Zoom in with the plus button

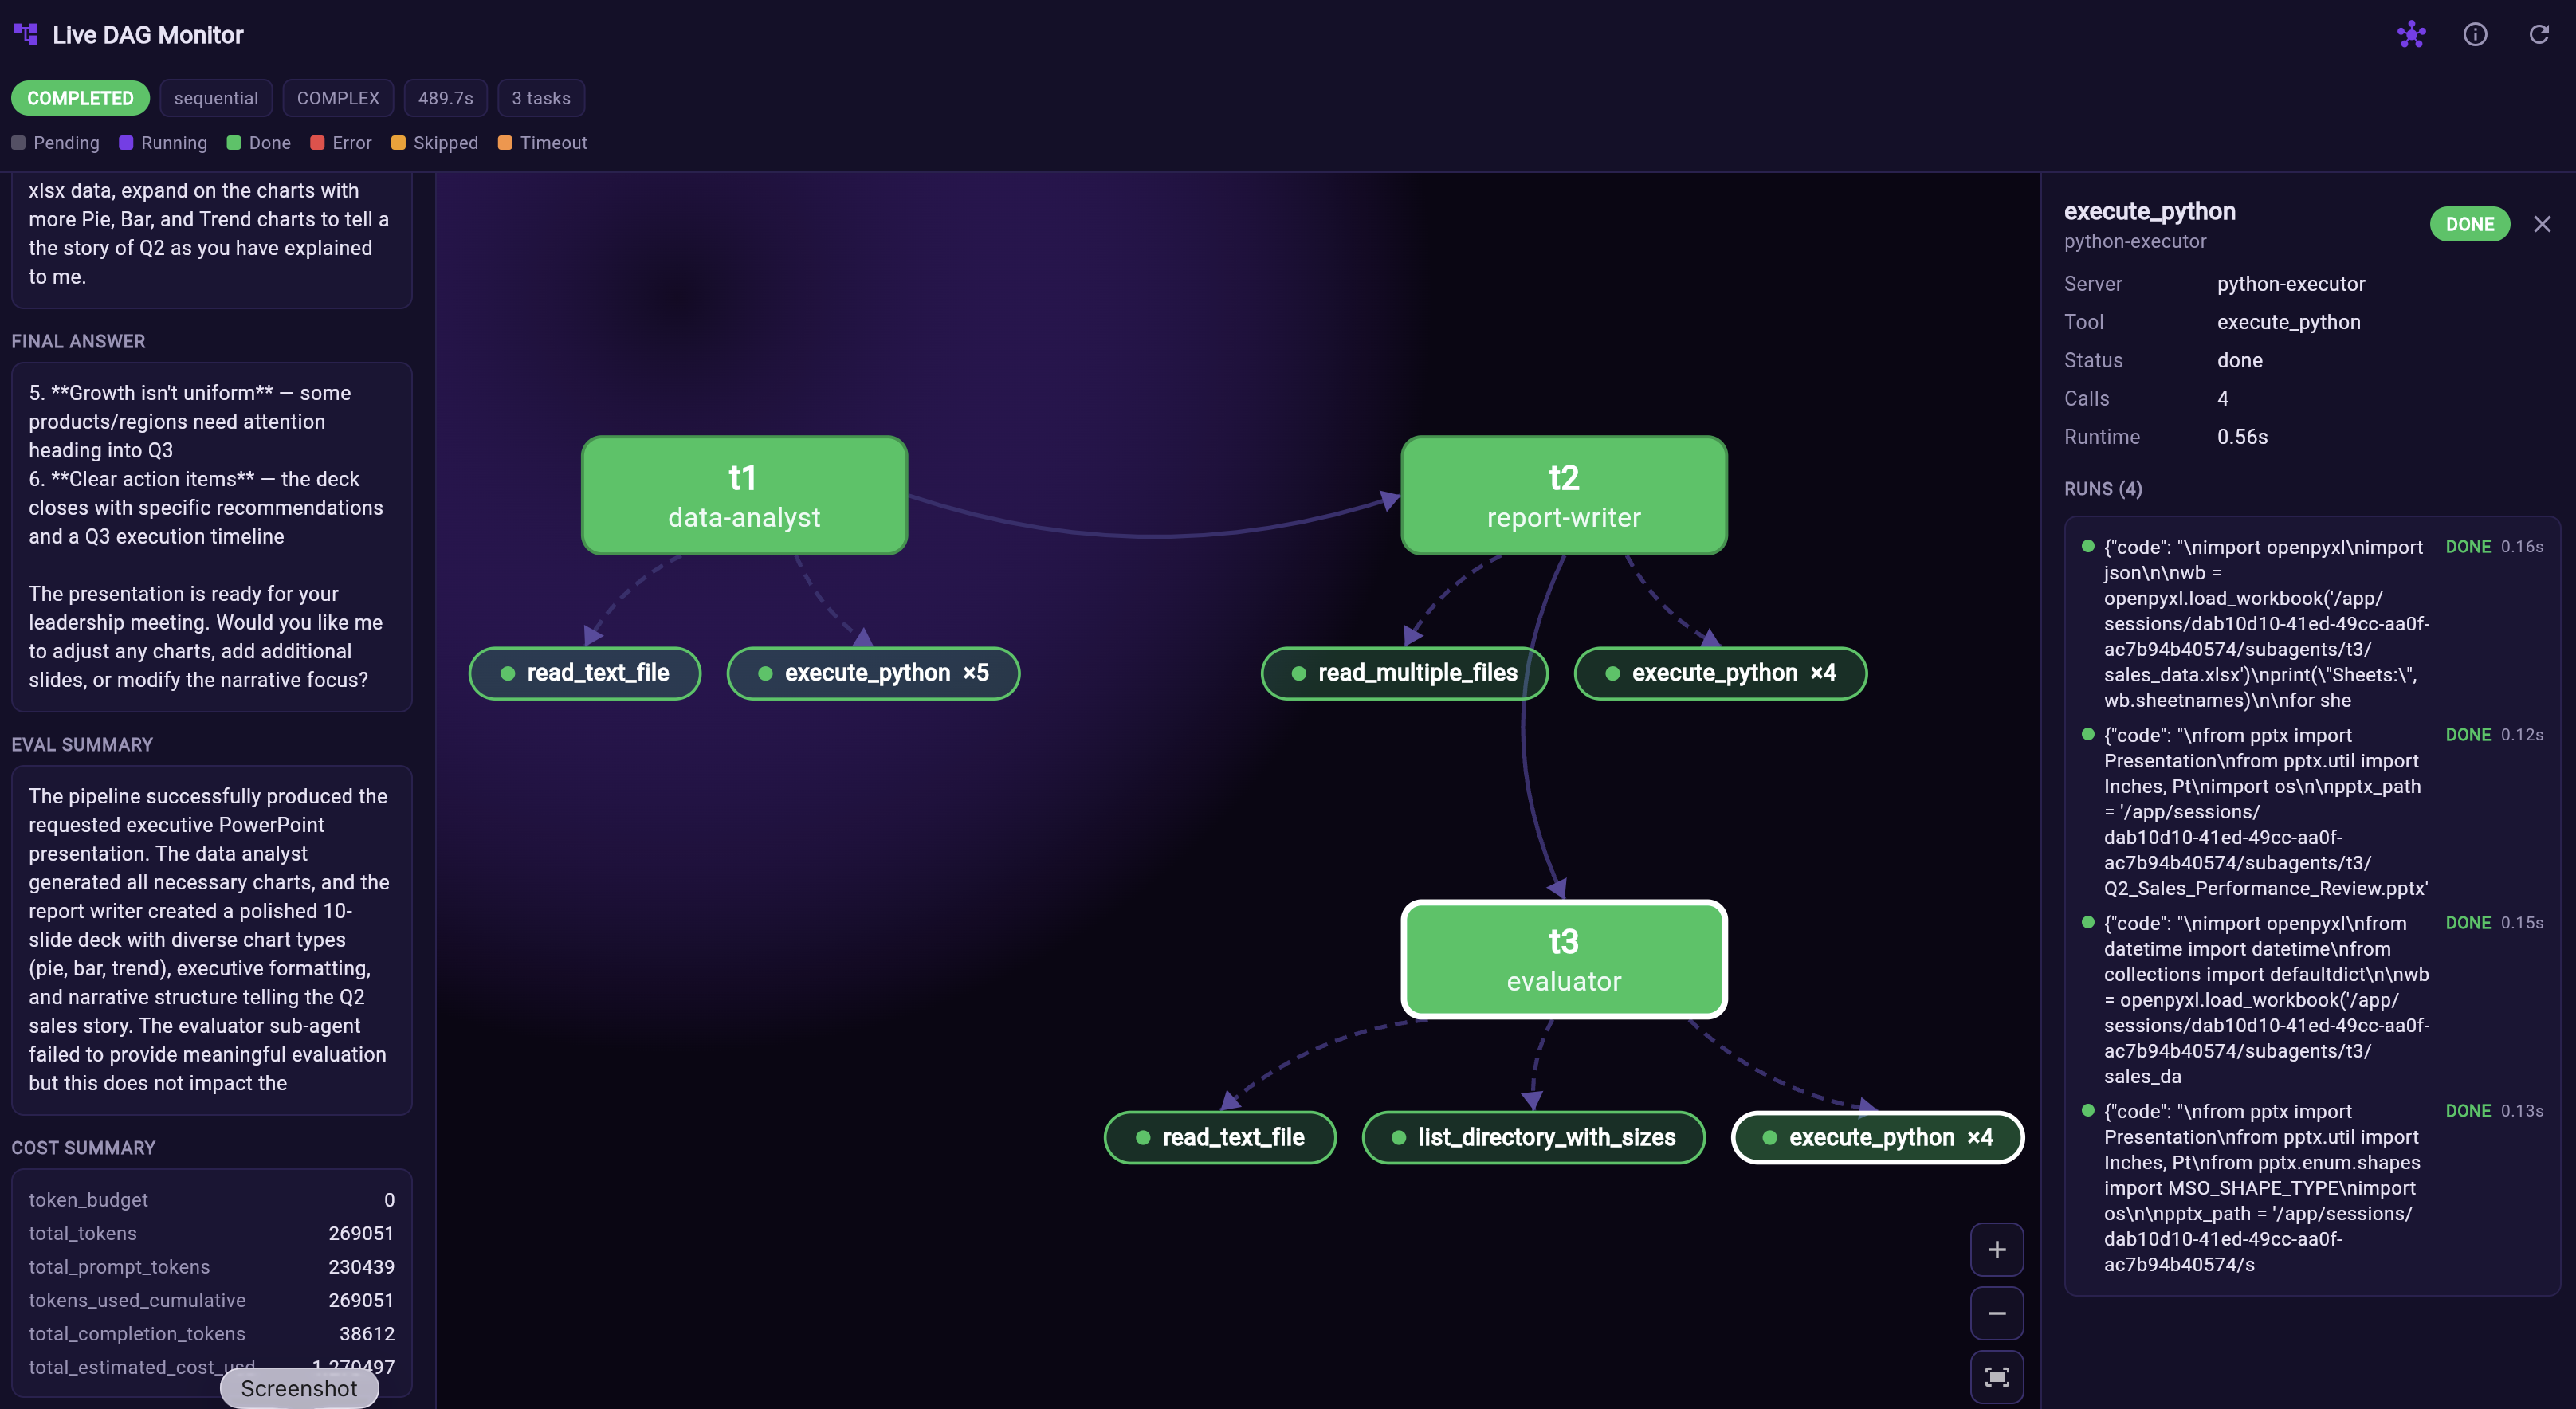1996,1249
